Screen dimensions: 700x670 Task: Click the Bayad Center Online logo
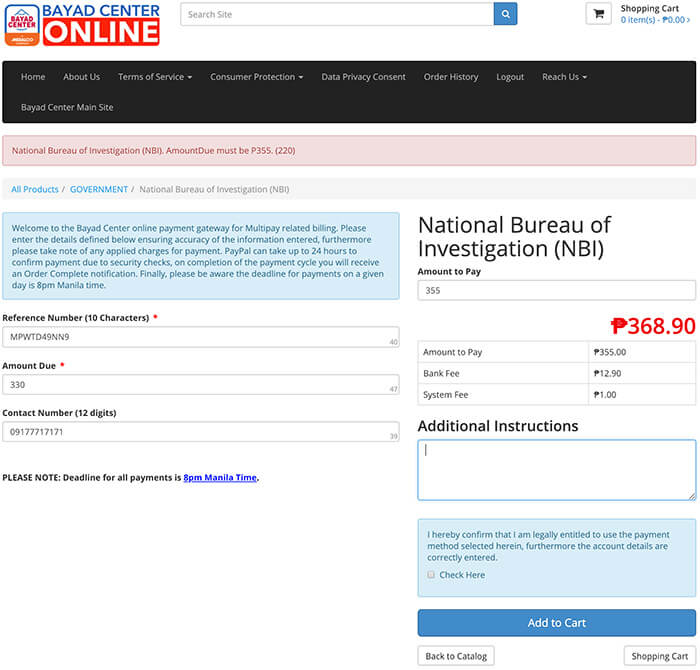82,25
